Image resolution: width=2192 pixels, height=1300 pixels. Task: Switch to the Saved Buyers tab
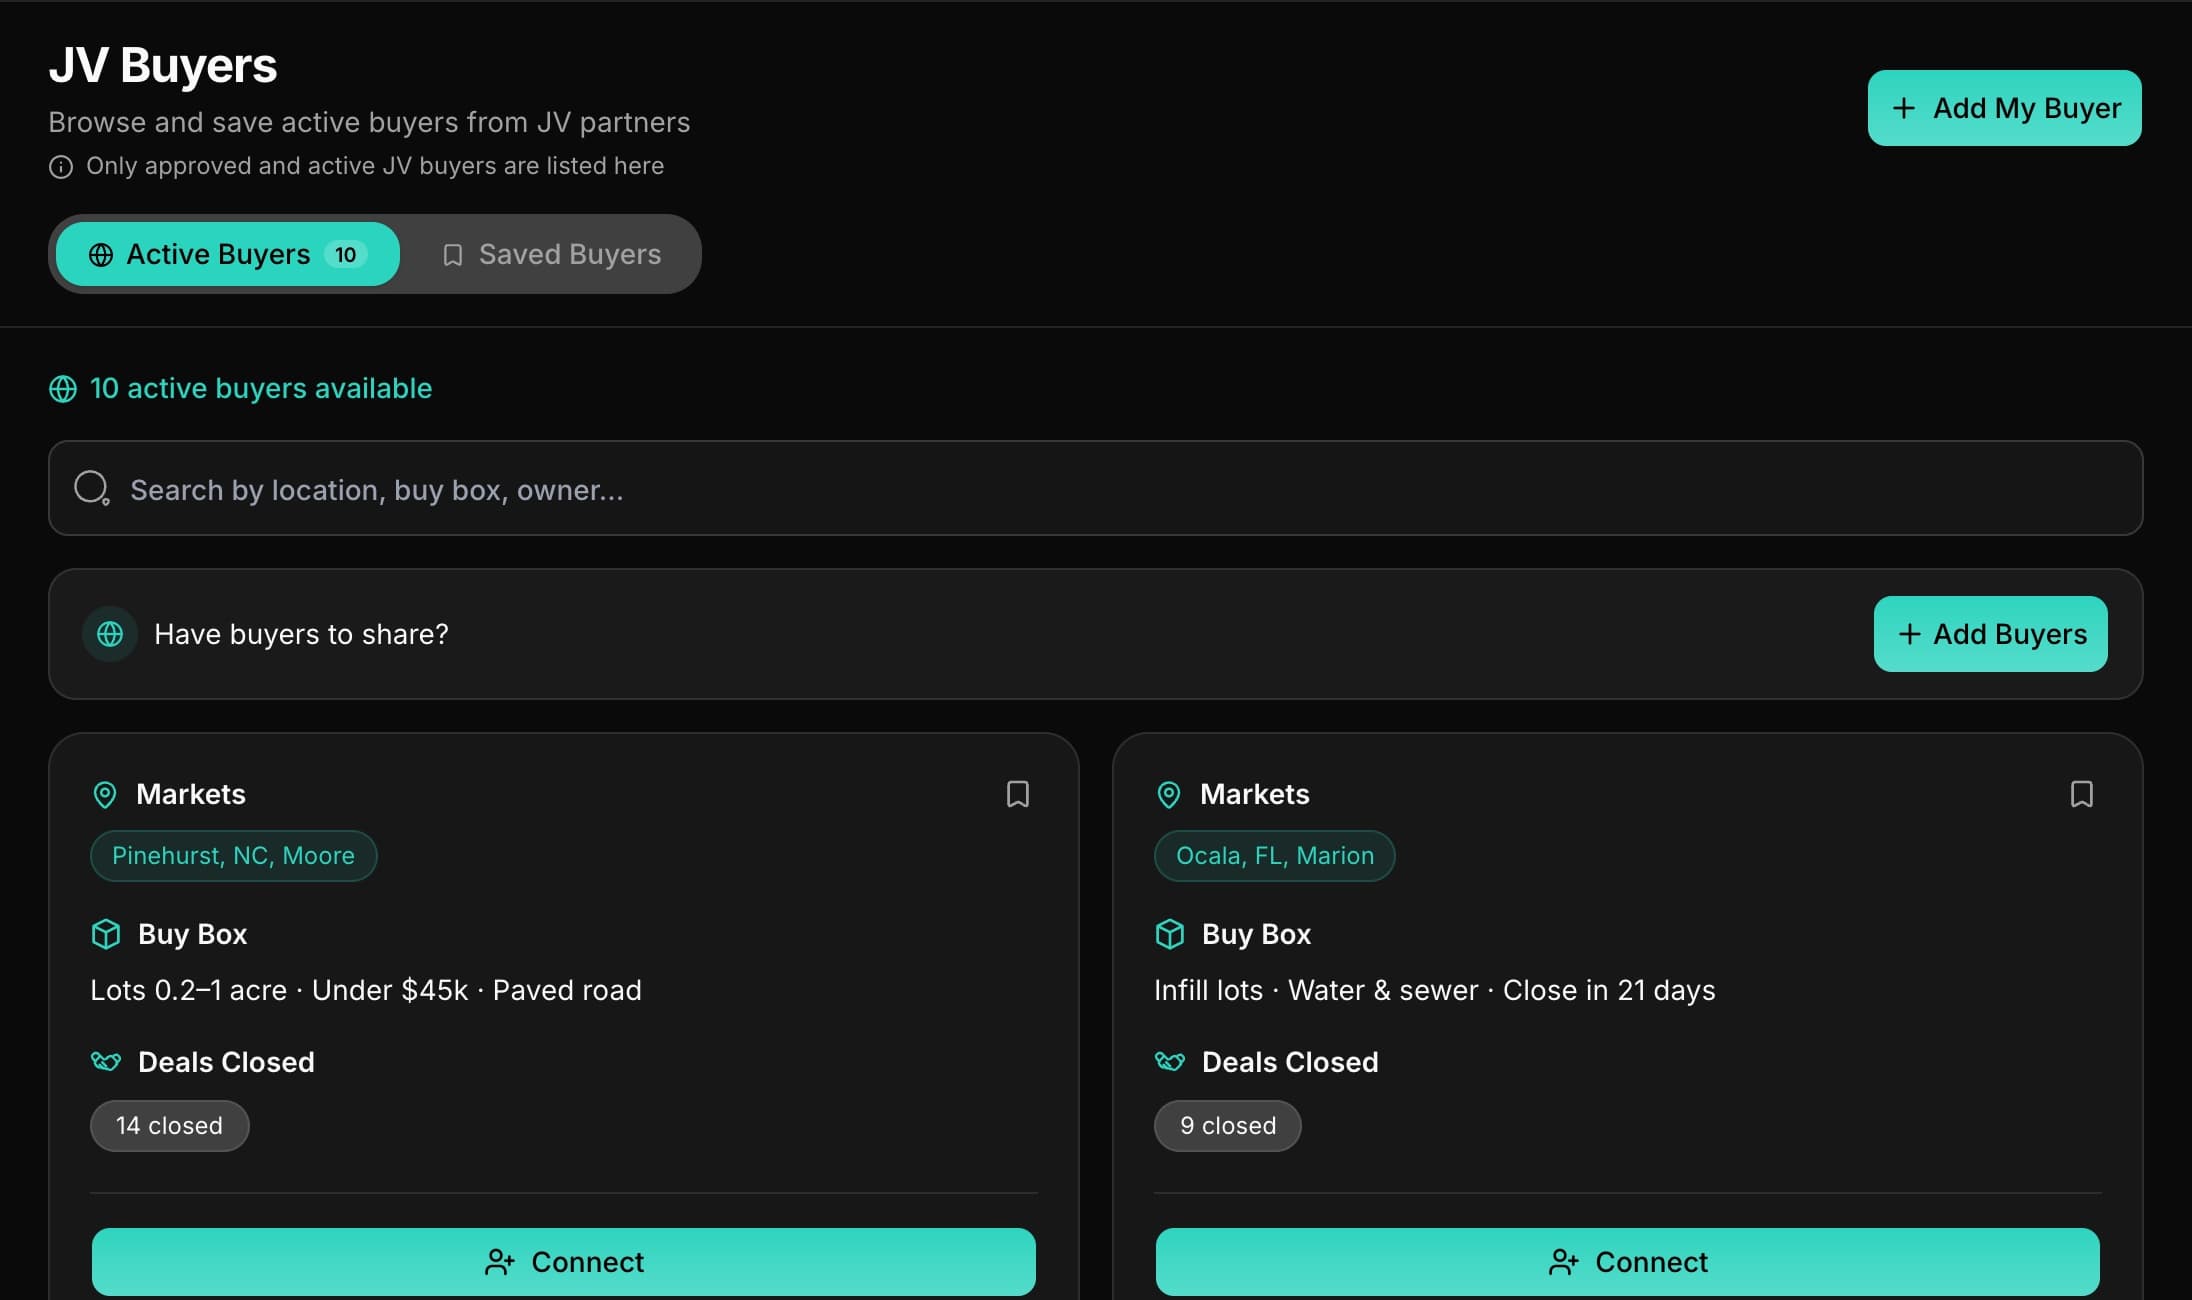tap(551, 254)
